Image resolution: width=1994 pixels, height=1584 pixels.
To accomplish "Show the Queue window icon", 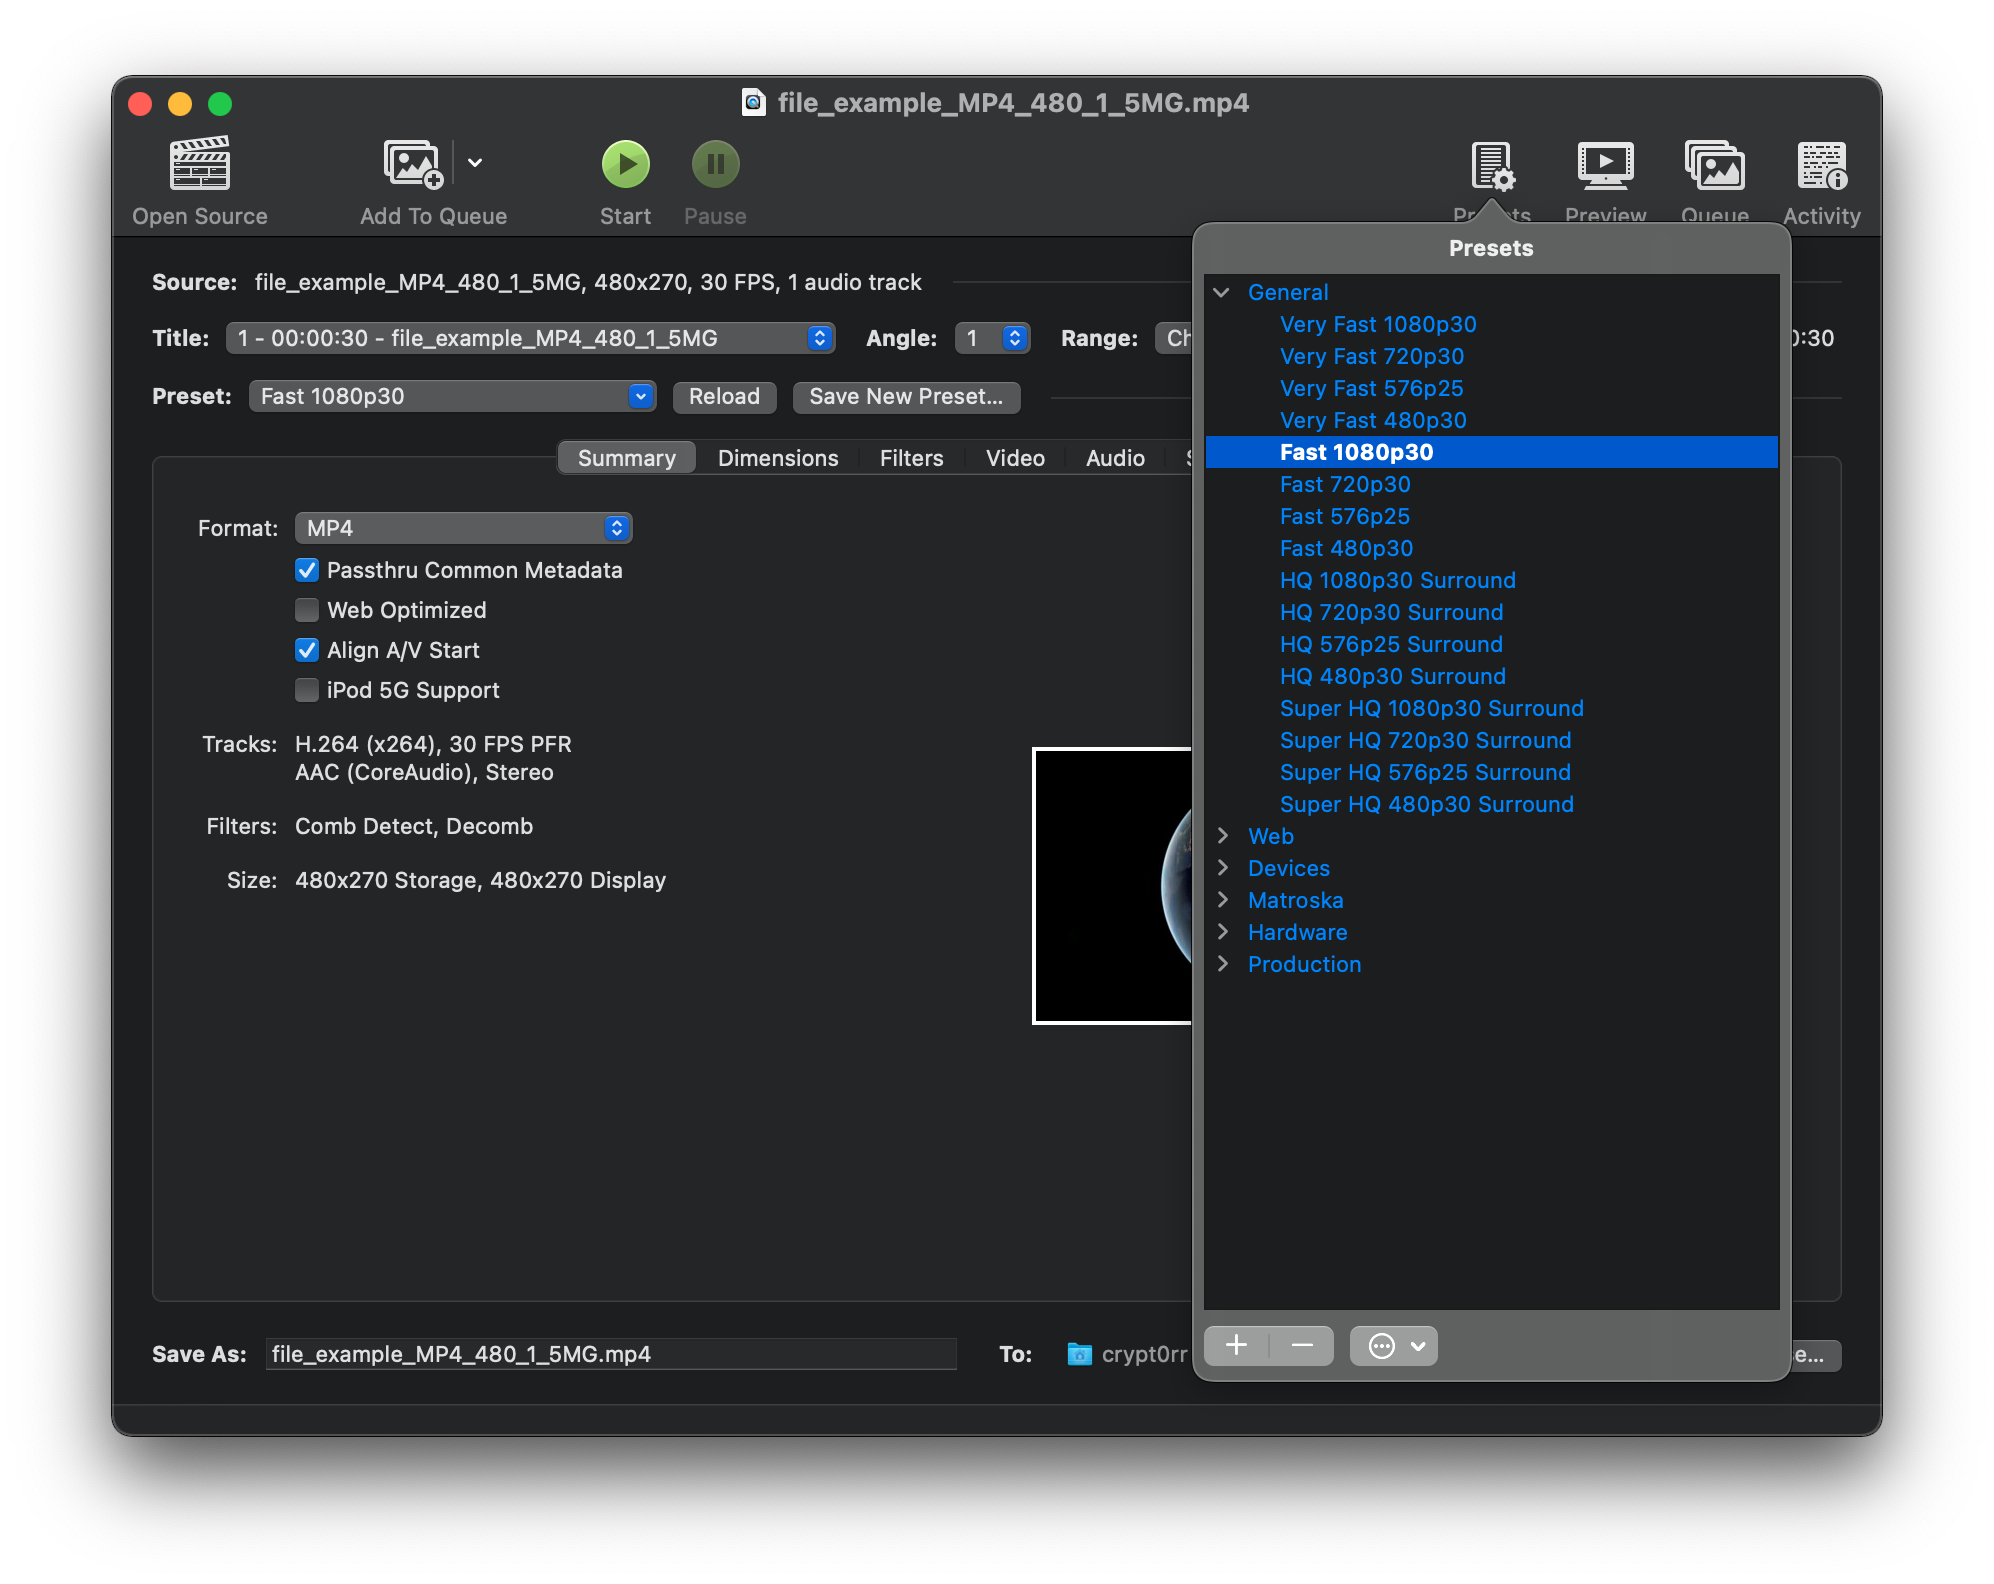I will 1715,166.
